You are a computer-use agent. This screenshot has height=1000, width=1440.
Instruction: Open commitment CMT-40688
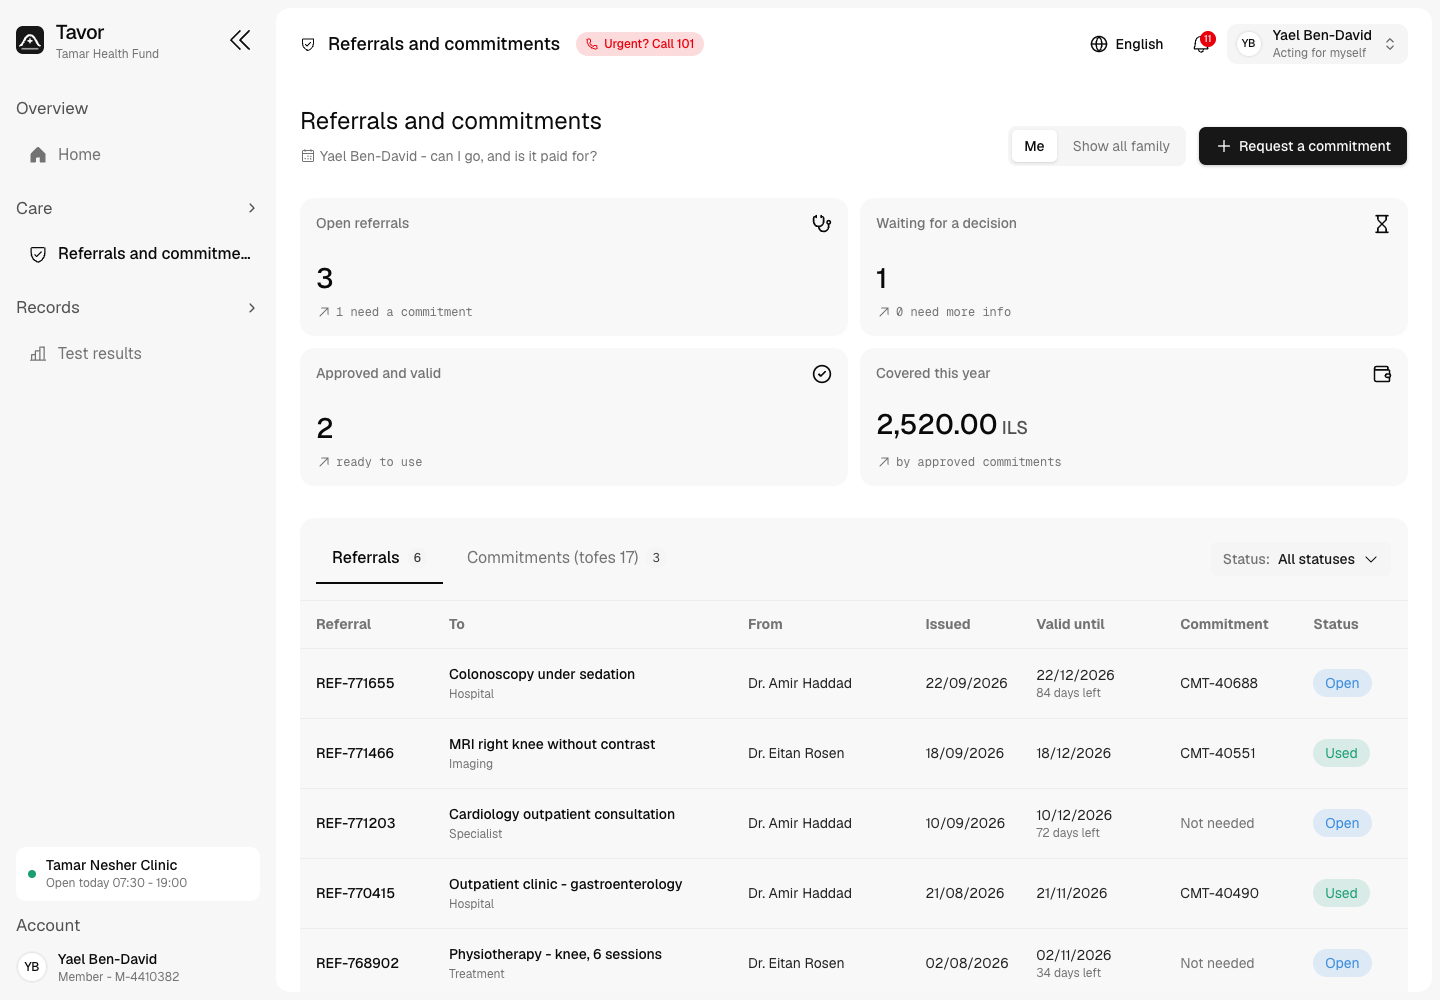tap(1219, 684)
